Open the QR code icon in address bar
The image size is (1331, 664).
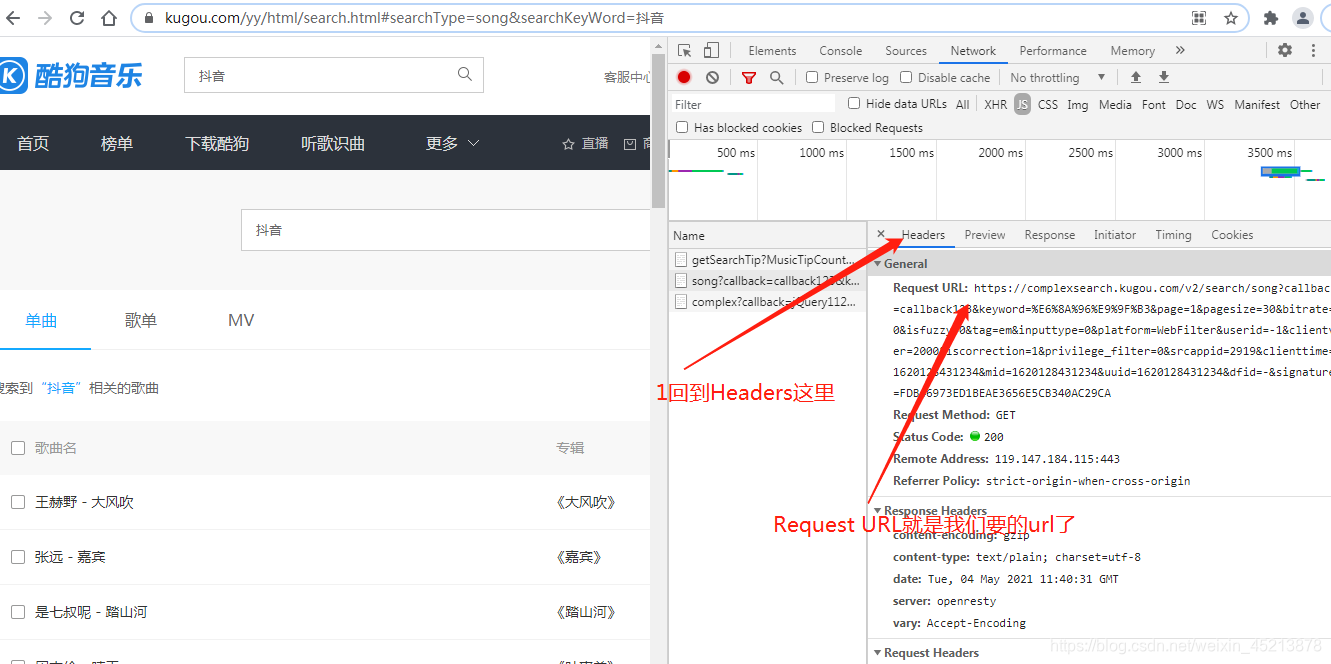tap(1199, 18)
